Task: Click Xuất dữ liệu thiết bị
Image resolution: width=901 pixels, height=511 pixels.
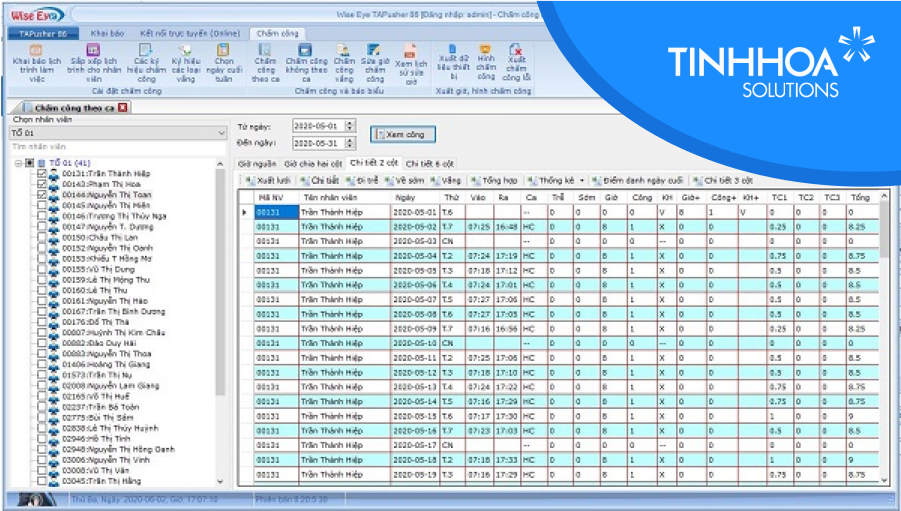Action: pos(453,63)
